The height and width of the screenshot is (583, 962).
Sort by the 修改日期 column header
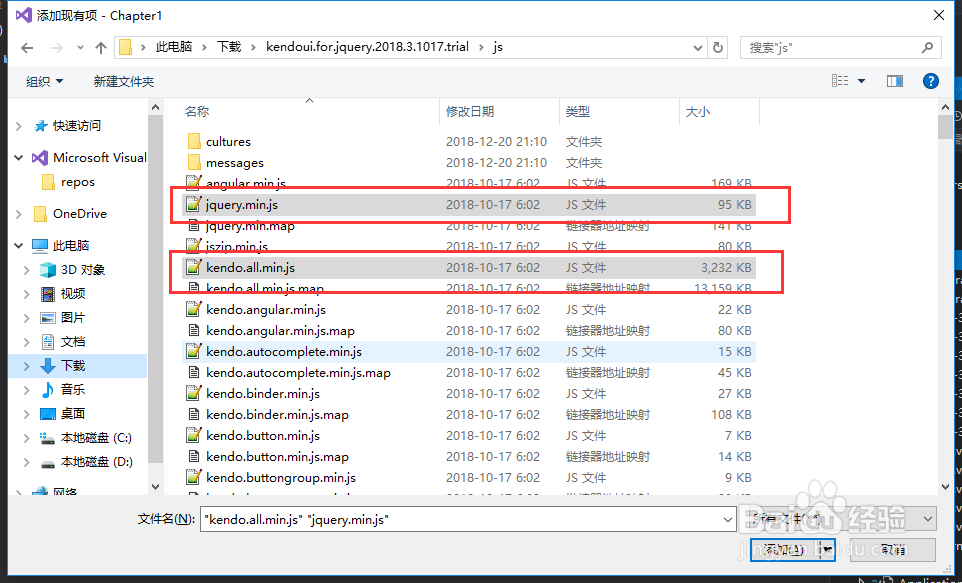(x=470, y=111)
